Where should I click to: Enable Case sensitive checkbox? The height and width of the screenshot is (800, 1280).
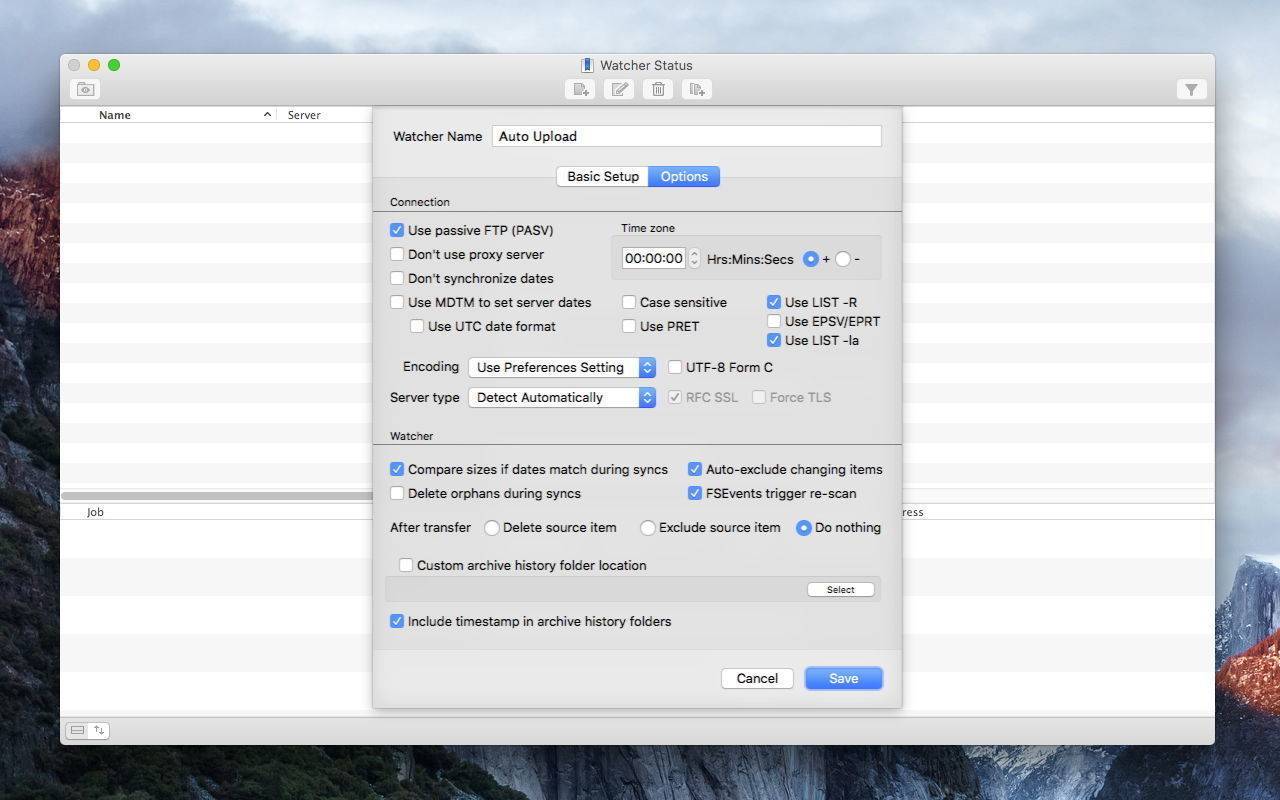tap(629, 302)
